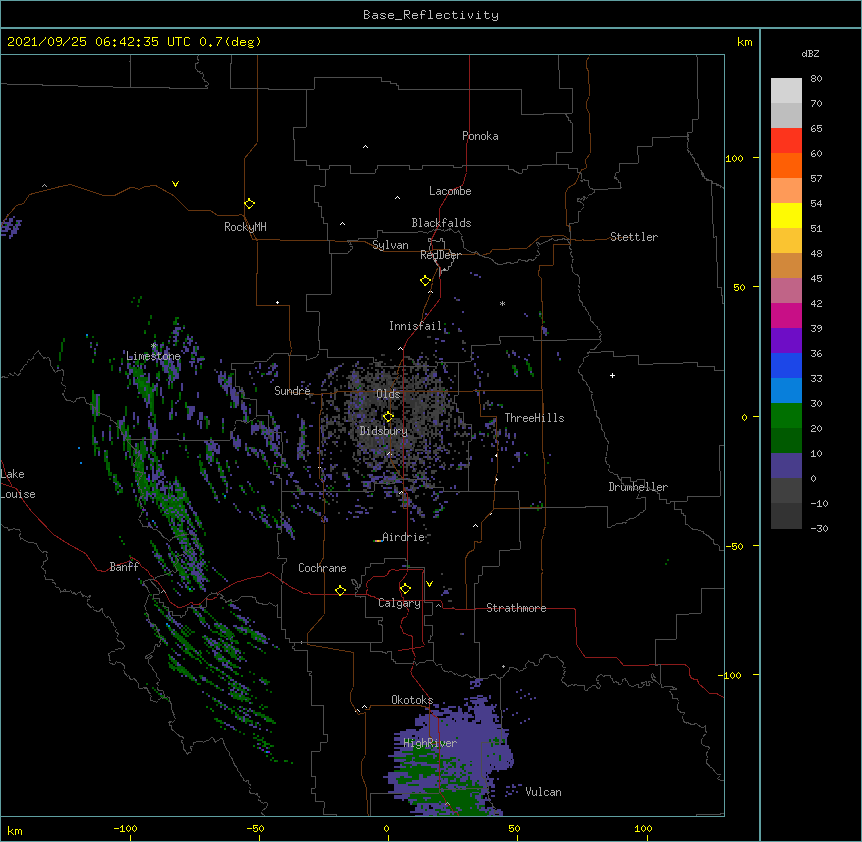The height and width of the screenshot is (842, 862).
Task: Click the yellow marker near RockyMH
Action: pos(249,204)
